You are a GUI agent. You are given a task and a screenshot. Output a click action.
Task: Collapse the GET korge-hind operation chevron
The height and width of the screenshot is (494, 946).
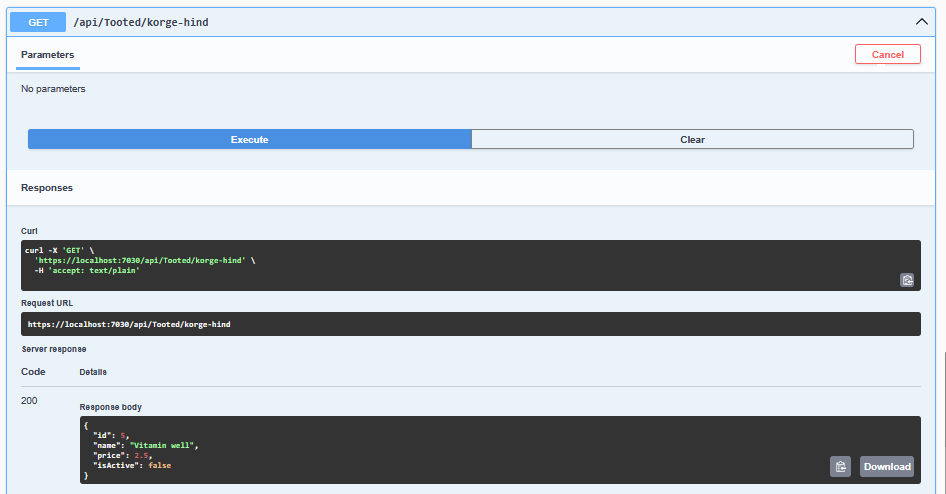(x=921, y=21)
